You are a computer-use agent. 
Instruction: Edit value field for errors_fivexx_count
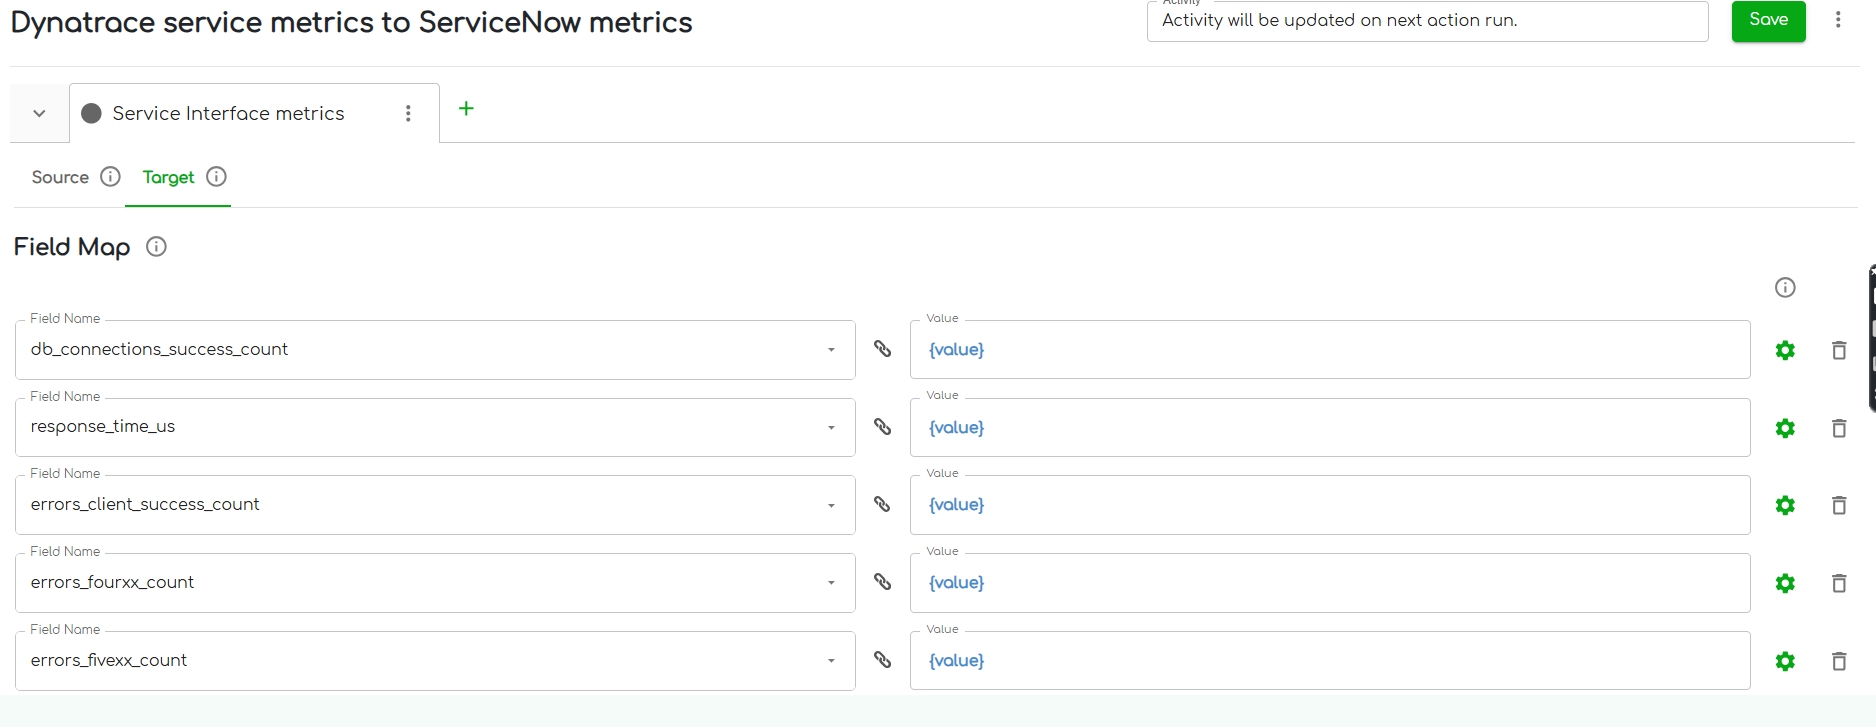click(1330, 661)
